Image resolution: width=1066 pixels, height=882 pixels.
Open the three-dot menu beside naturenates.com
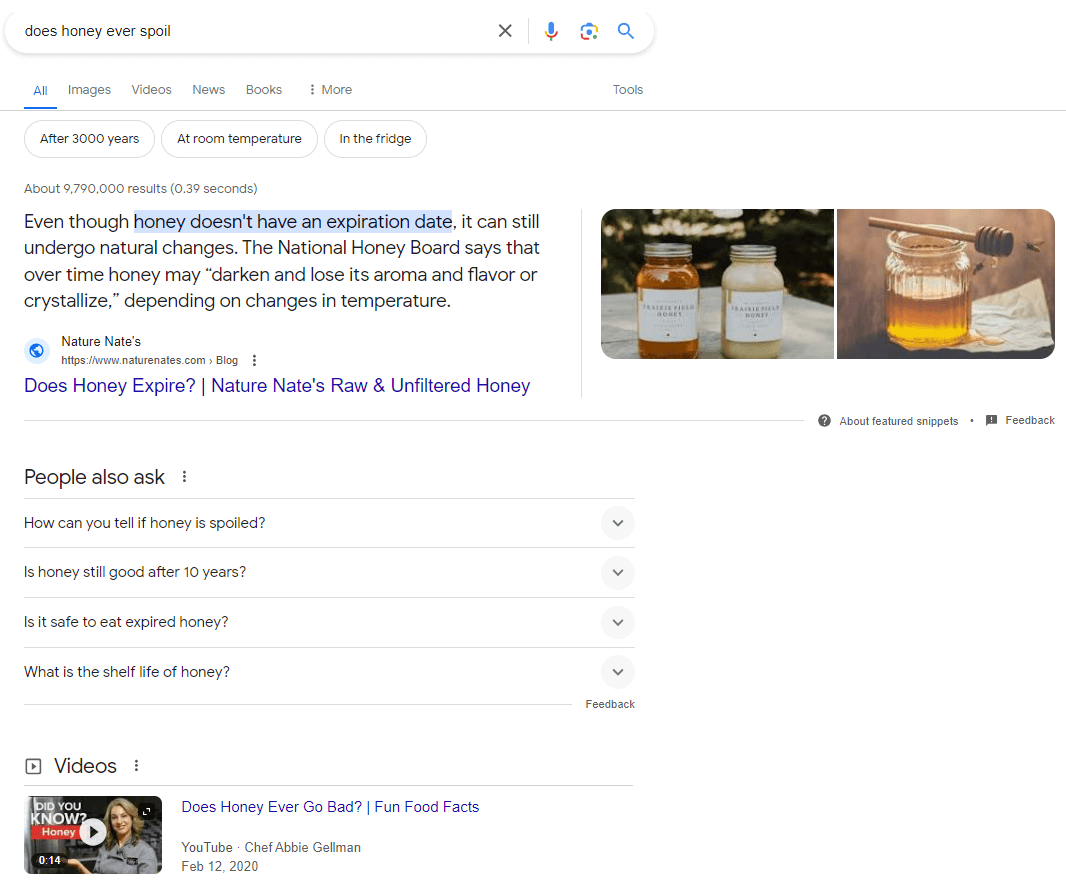click(254, 360)
